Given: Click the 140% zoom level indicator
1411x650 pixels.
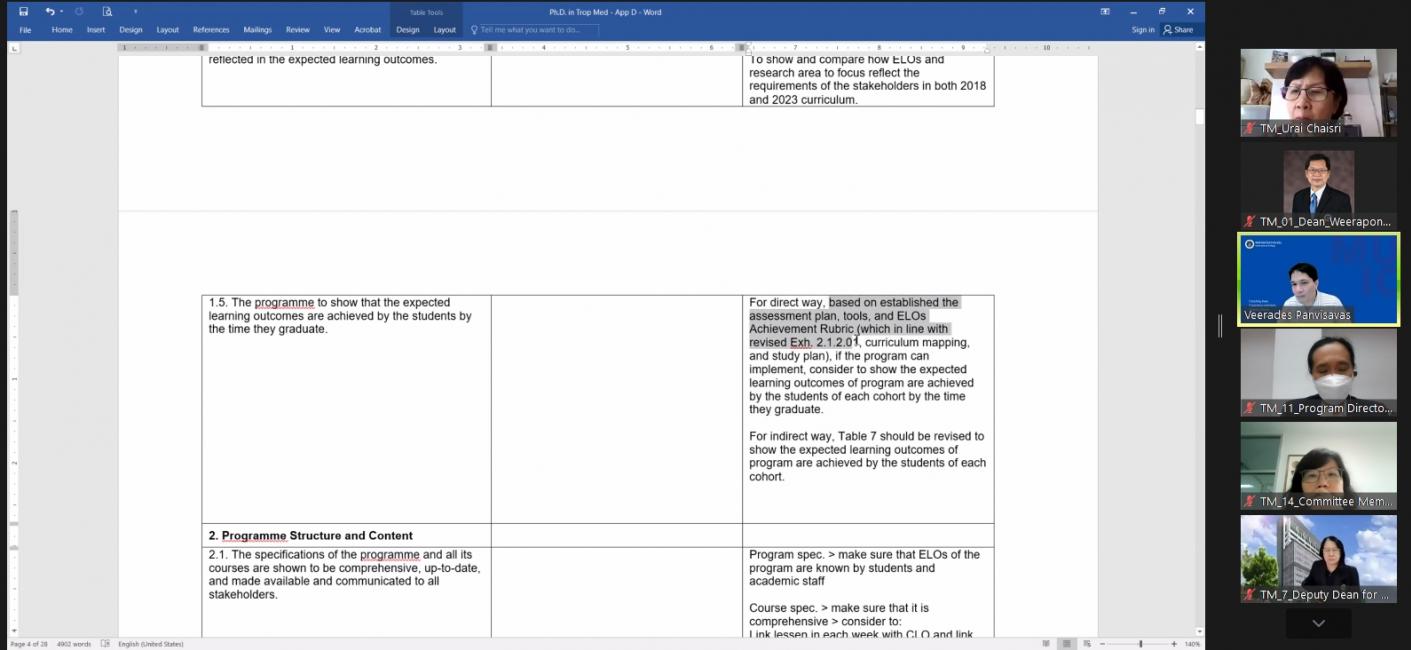Looking at the screenshot, I should click(x=1192, y=644).
